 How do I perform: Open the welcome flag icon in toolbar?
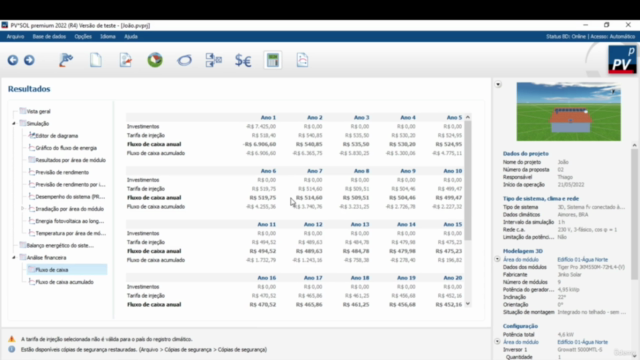tap(66, 60)
